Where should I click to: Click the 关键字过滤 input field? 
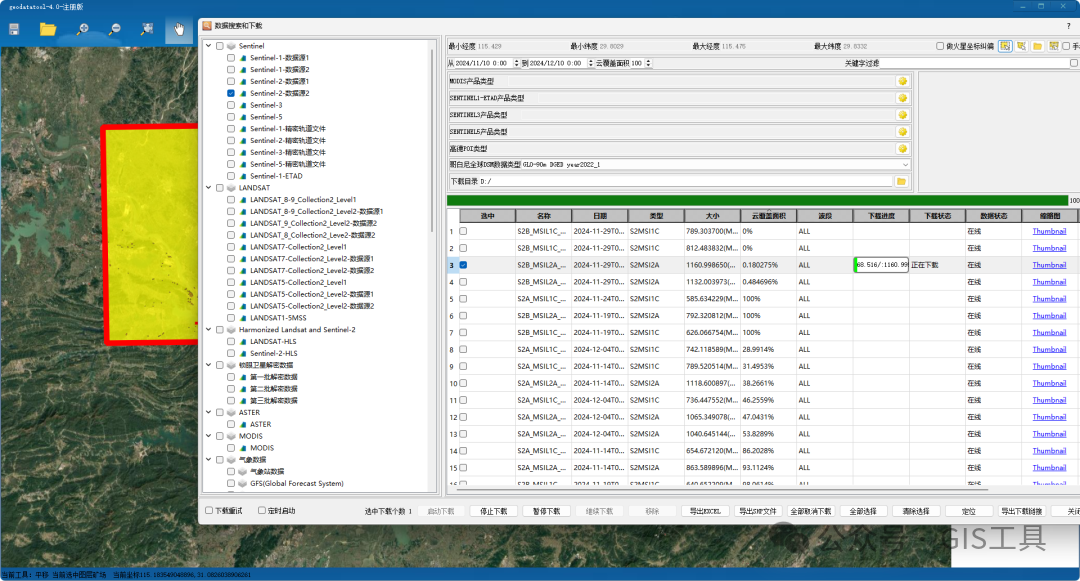(x=975, y=63)
